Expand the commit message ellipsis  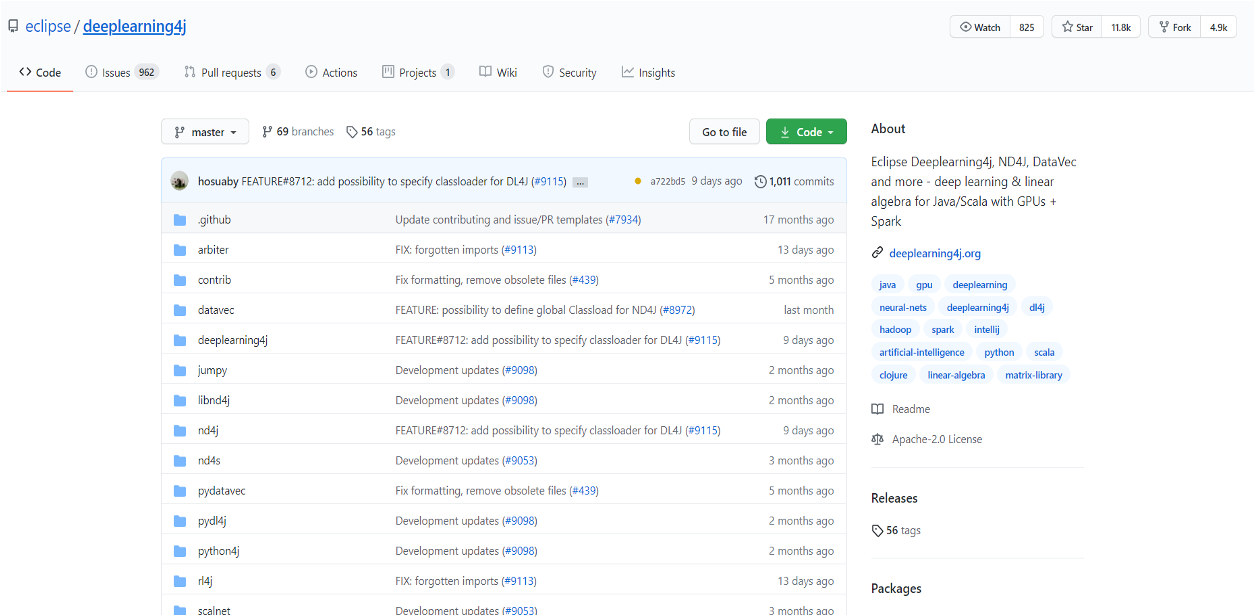click(580, 182)
